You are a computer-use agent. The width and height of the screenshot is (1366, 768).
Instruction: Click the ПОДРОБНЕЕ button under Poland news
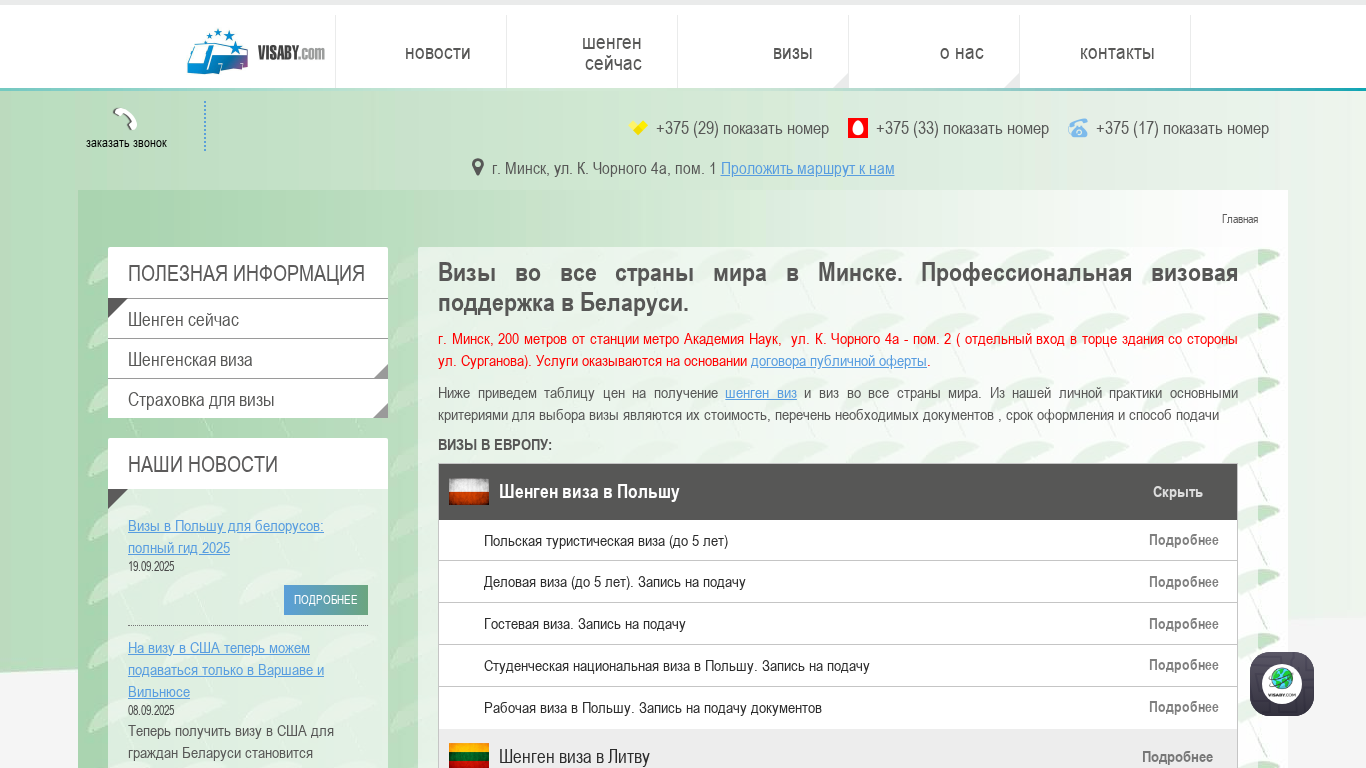click(325, 600)
